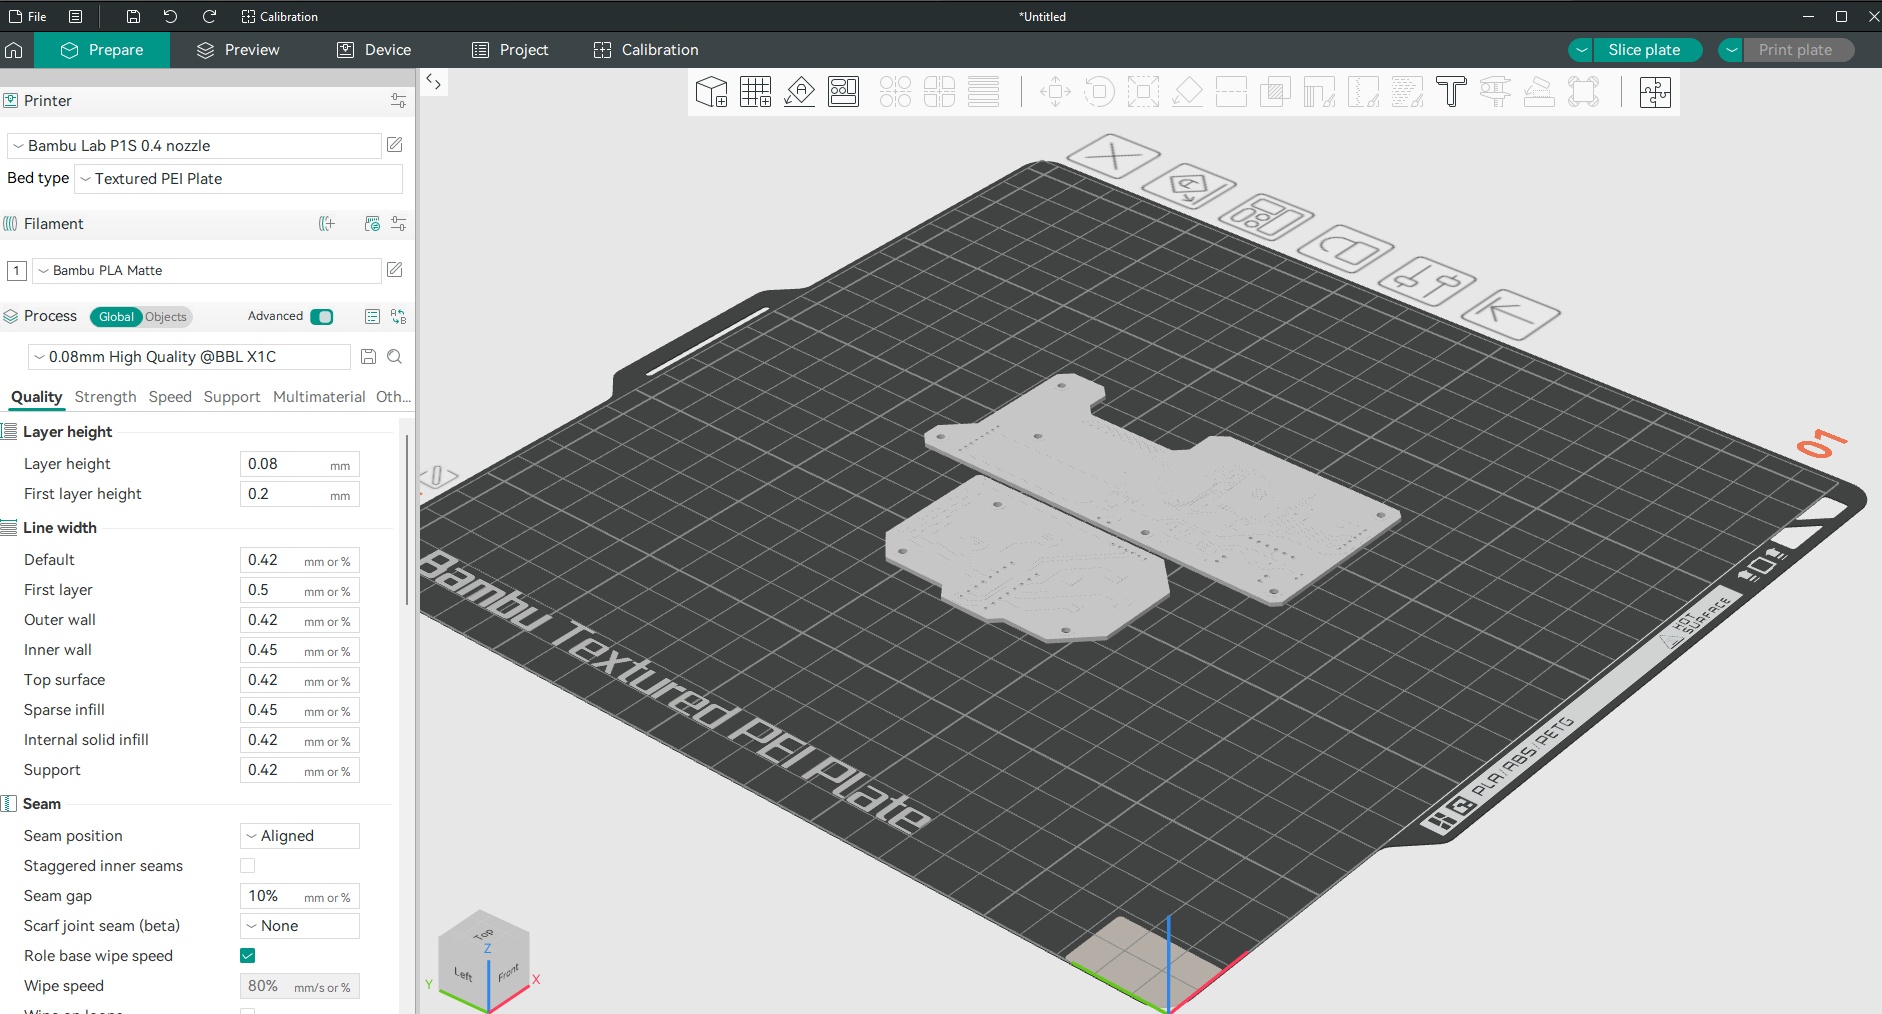Select the Cut tool

[x=1231, y=92]
